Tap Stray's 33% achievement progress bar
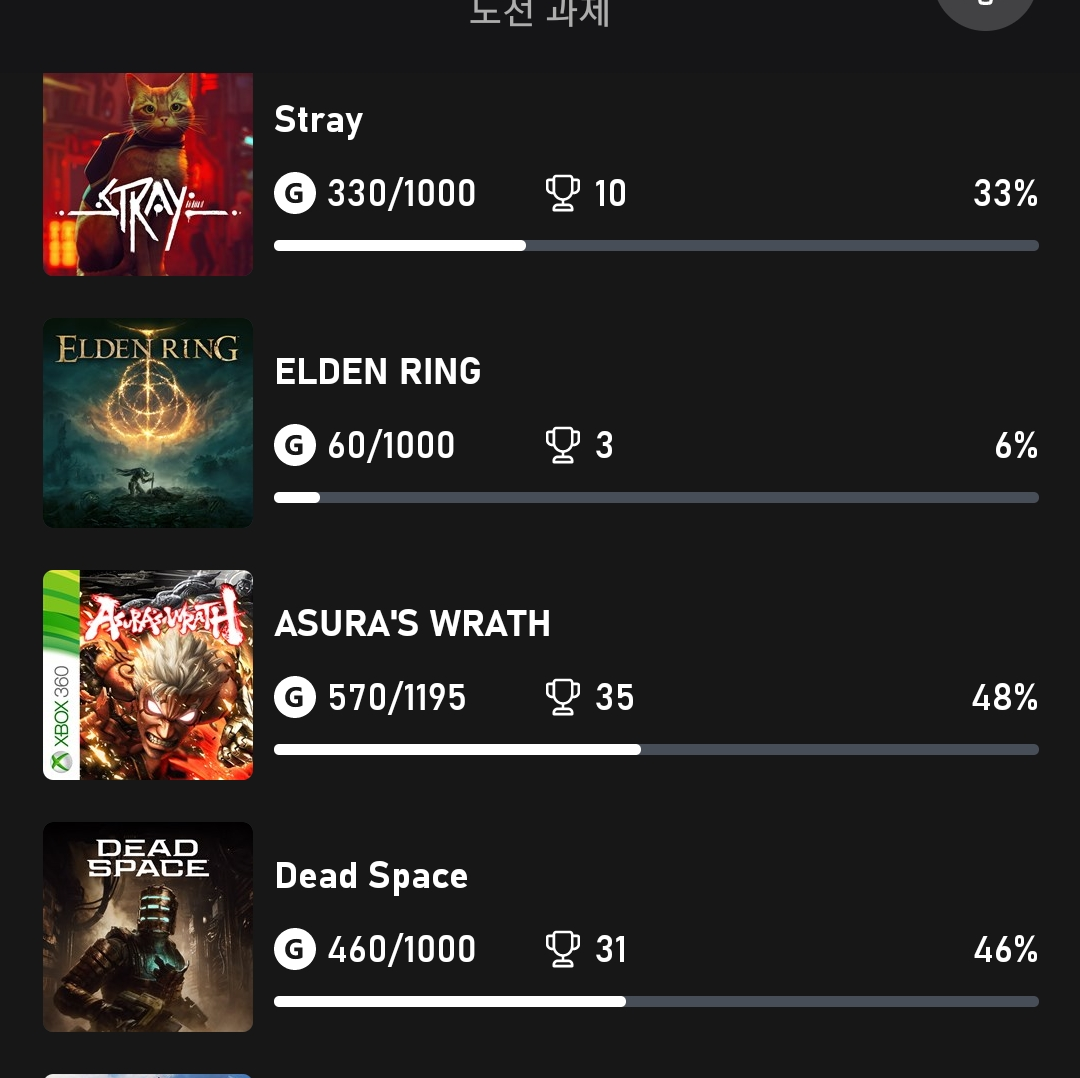This screenshot has width=1080, height=1078. (x=656, y=246)
